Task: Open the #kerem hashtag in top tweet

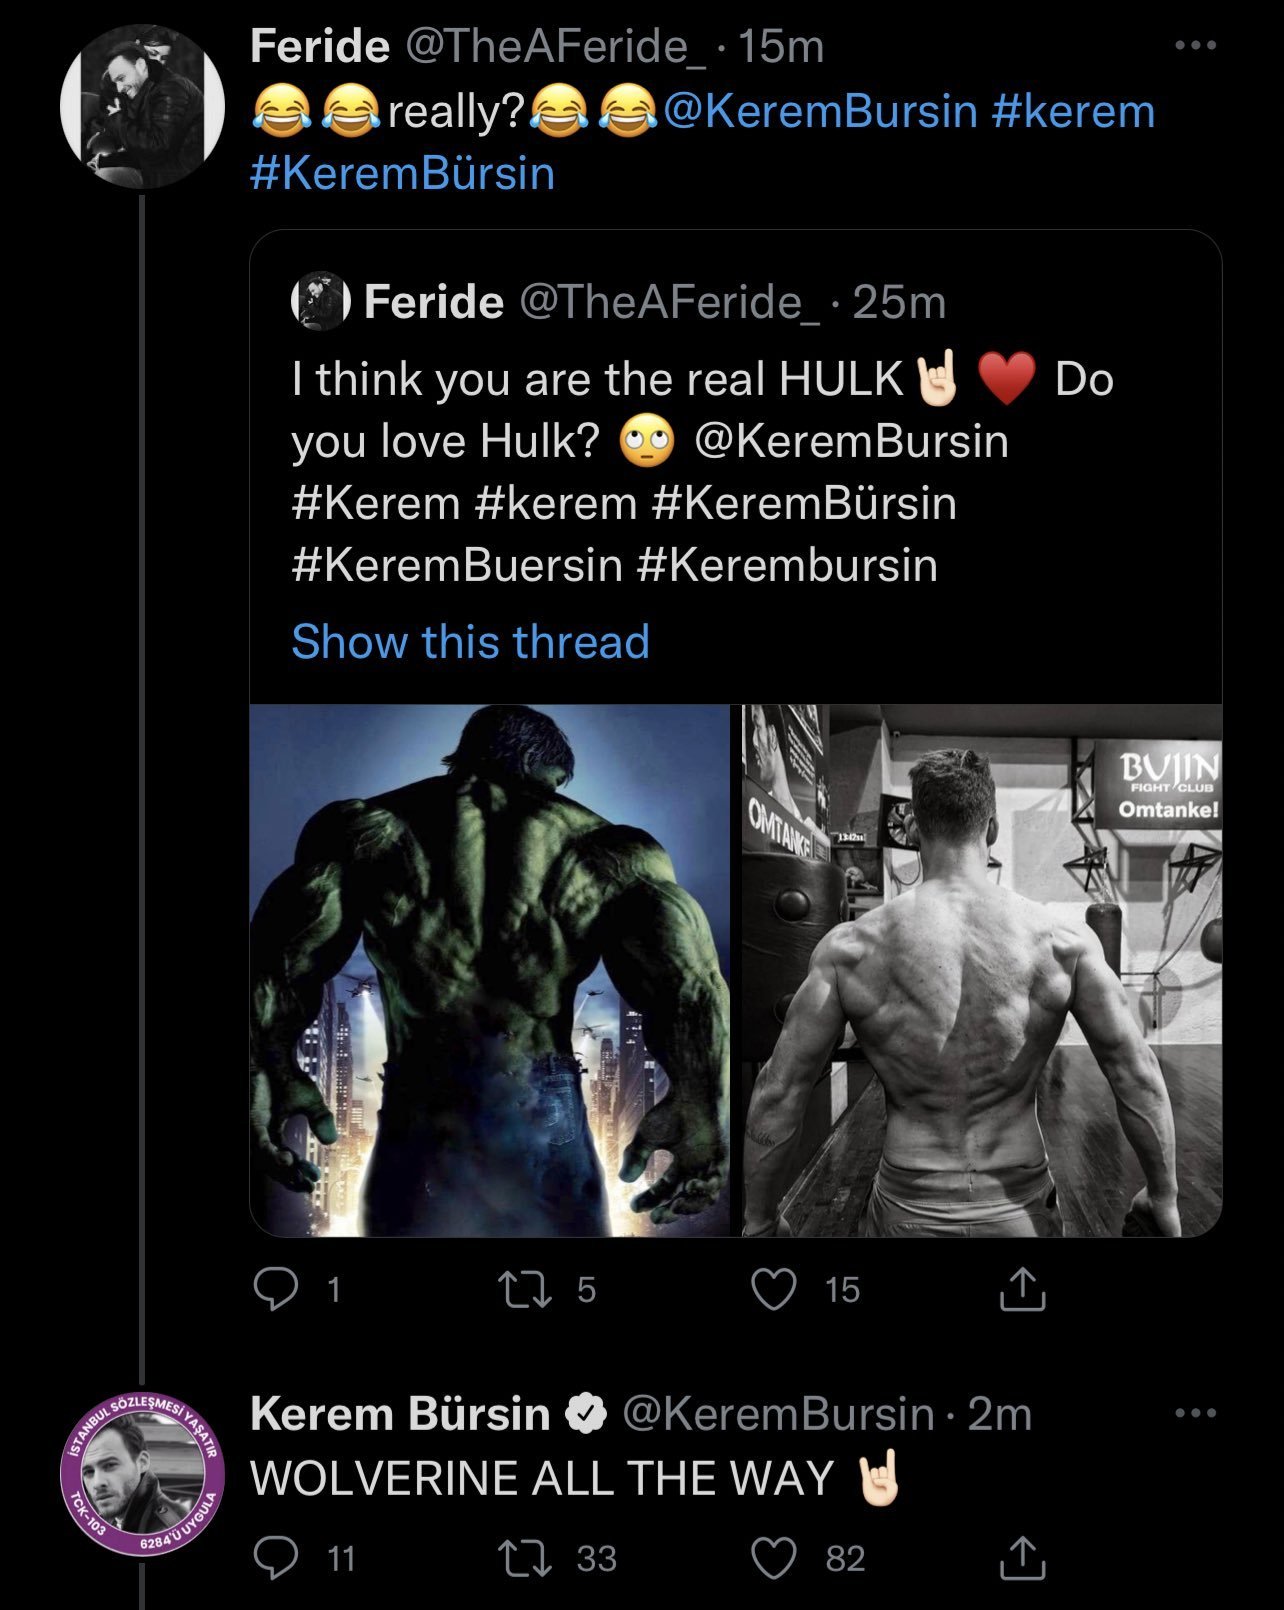Action: (1073, 111)
